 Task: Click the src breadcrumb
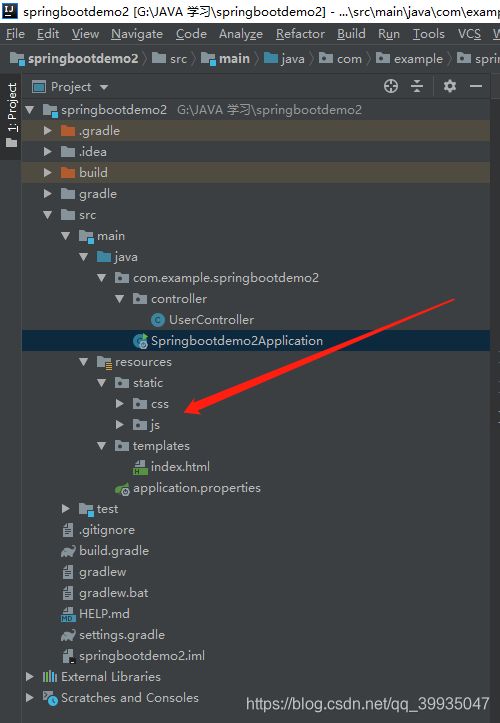click(x=170, y=59)
